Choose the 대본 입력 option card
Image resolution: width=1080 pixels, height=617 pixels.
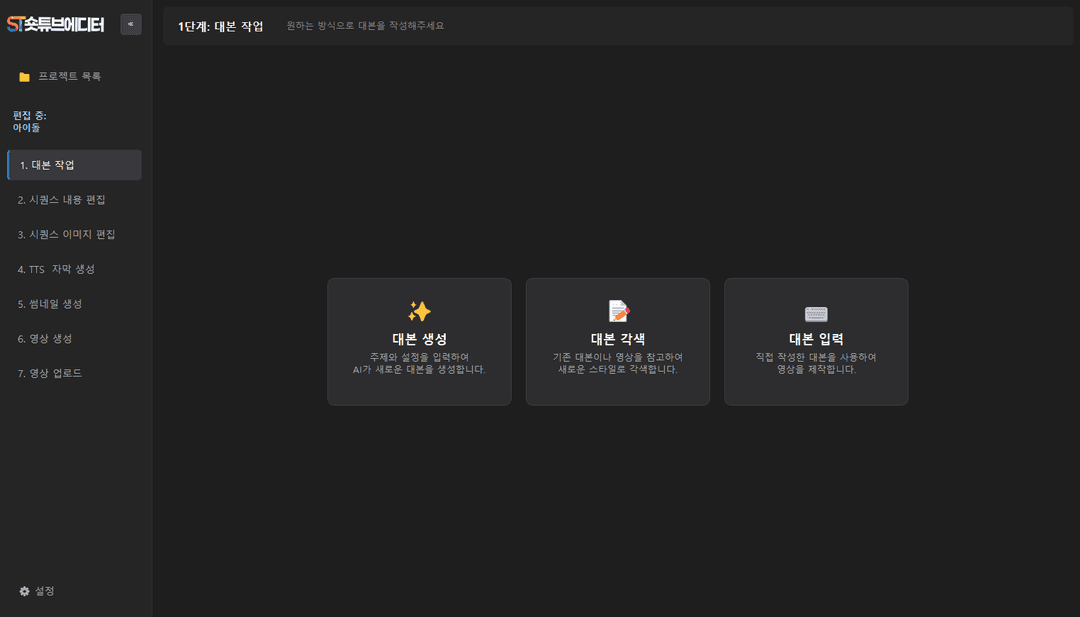click(x=815, y=342)
